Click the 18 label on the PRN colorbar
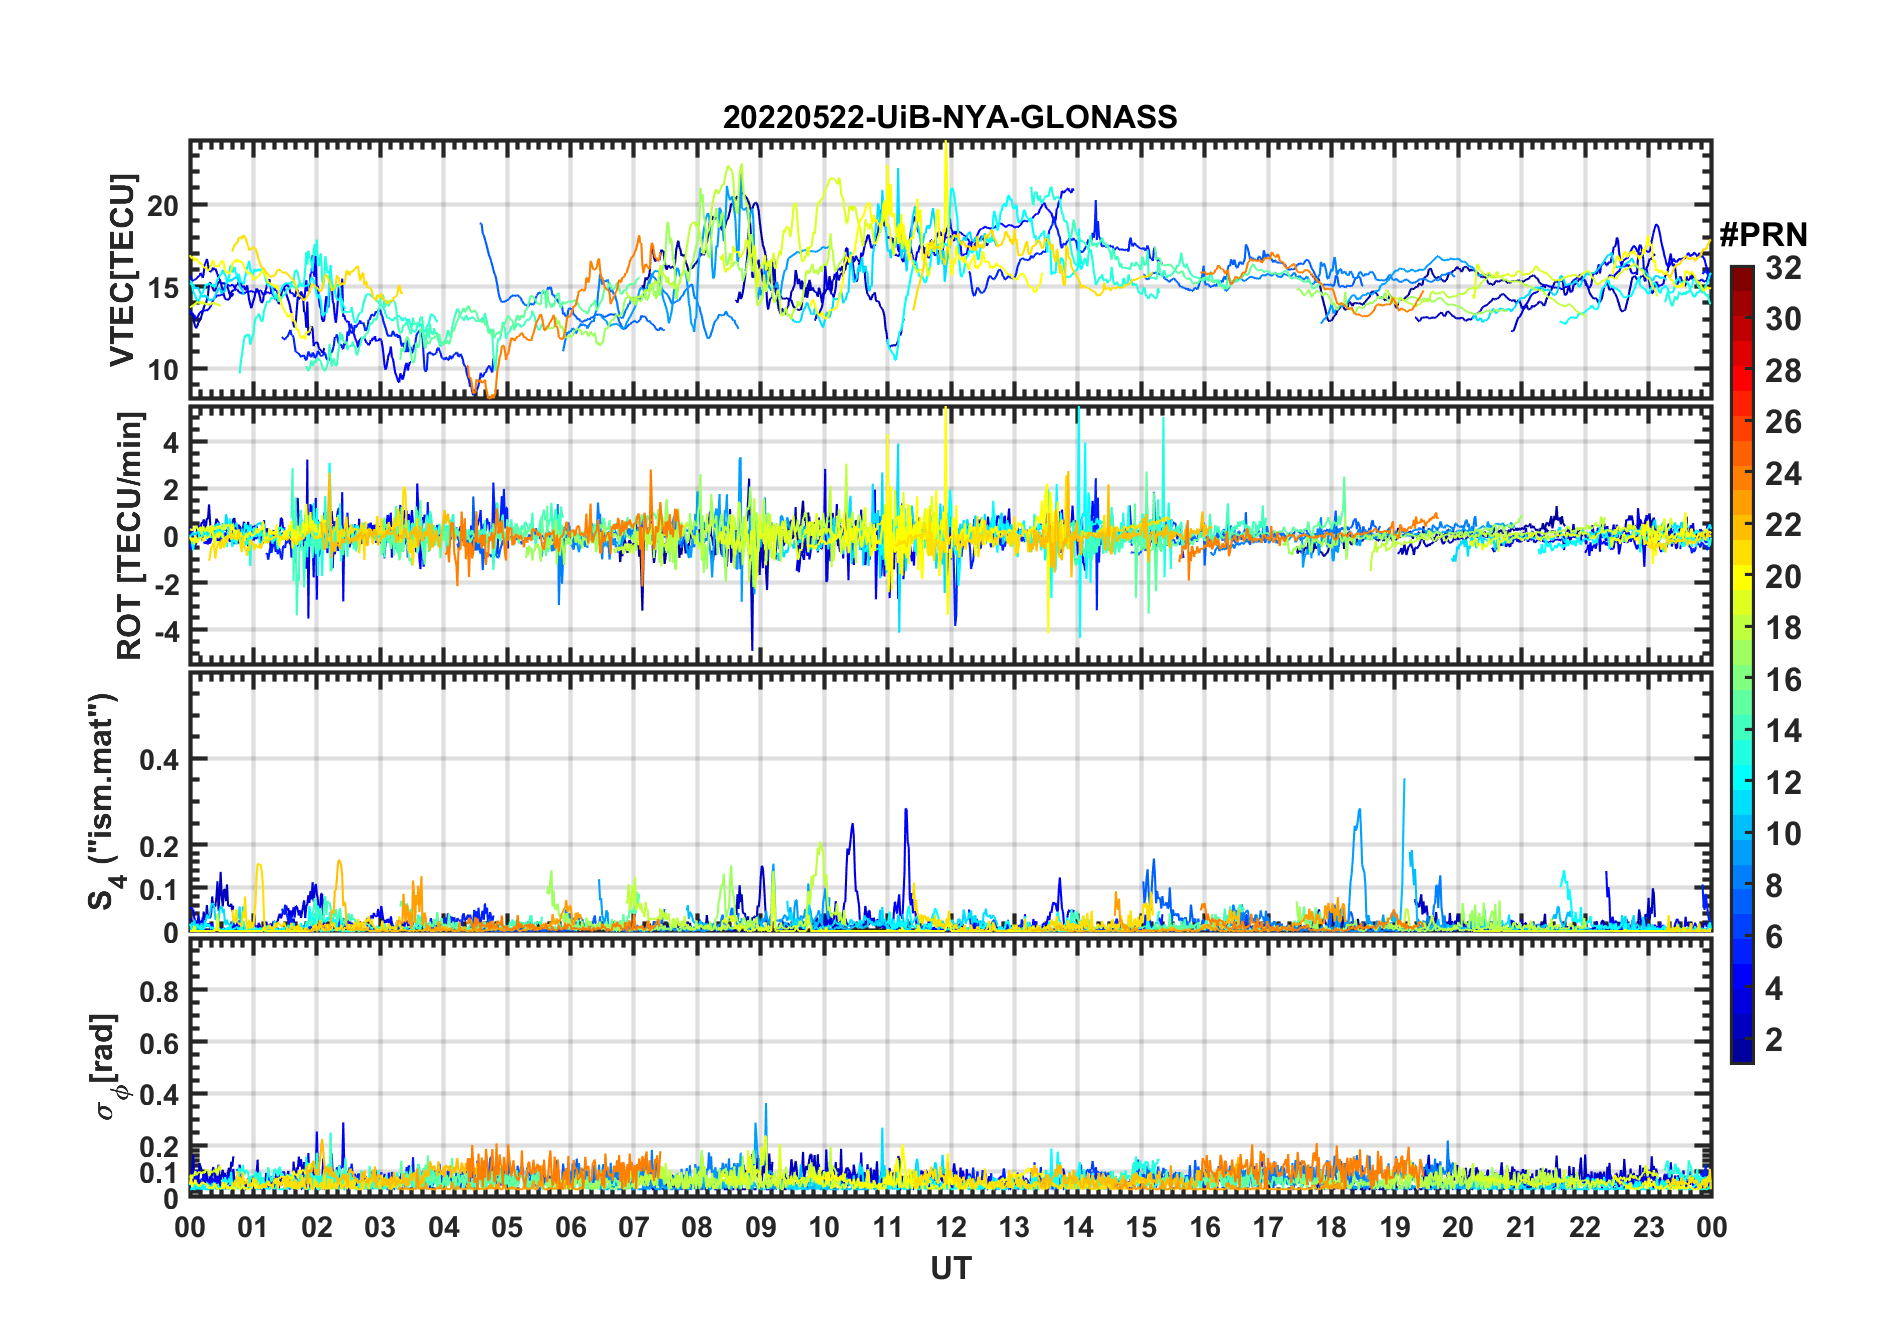This screenshot has height=1330, width=1902. click(x=1783, y=628)
